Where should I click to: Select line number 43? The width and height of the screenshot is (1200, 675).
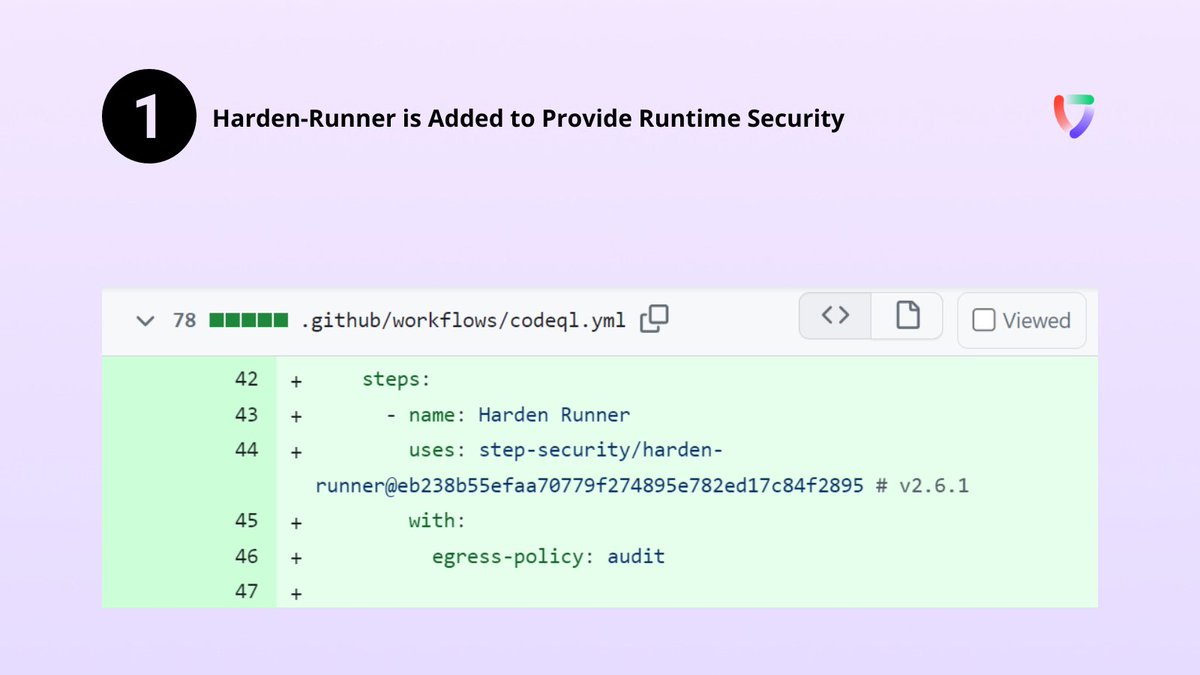pos(246,414)
